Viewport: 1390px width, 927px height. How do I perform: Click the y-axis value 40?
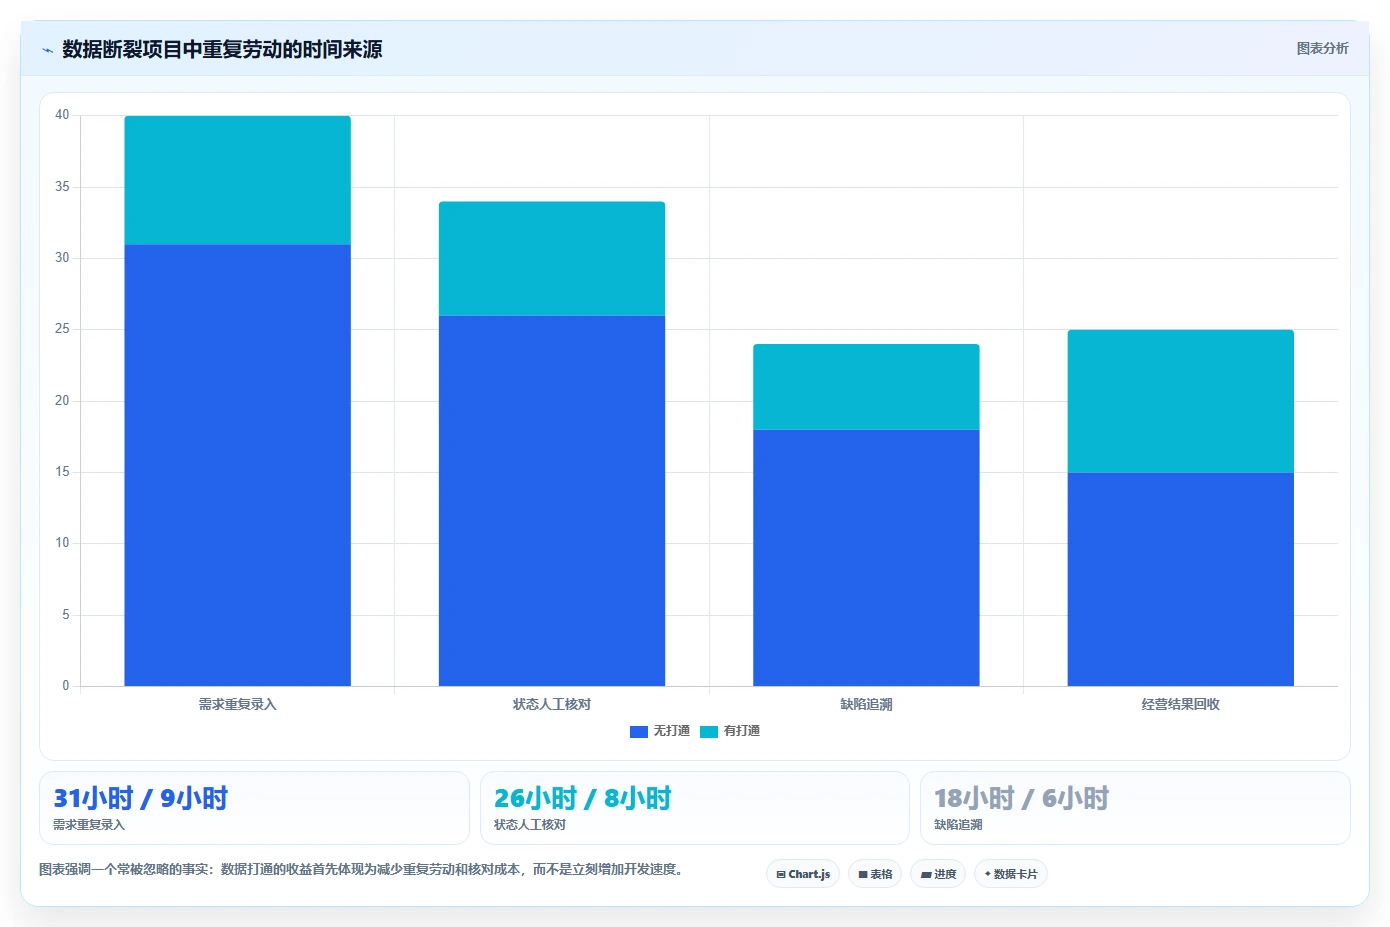click(x=62, y=115)
